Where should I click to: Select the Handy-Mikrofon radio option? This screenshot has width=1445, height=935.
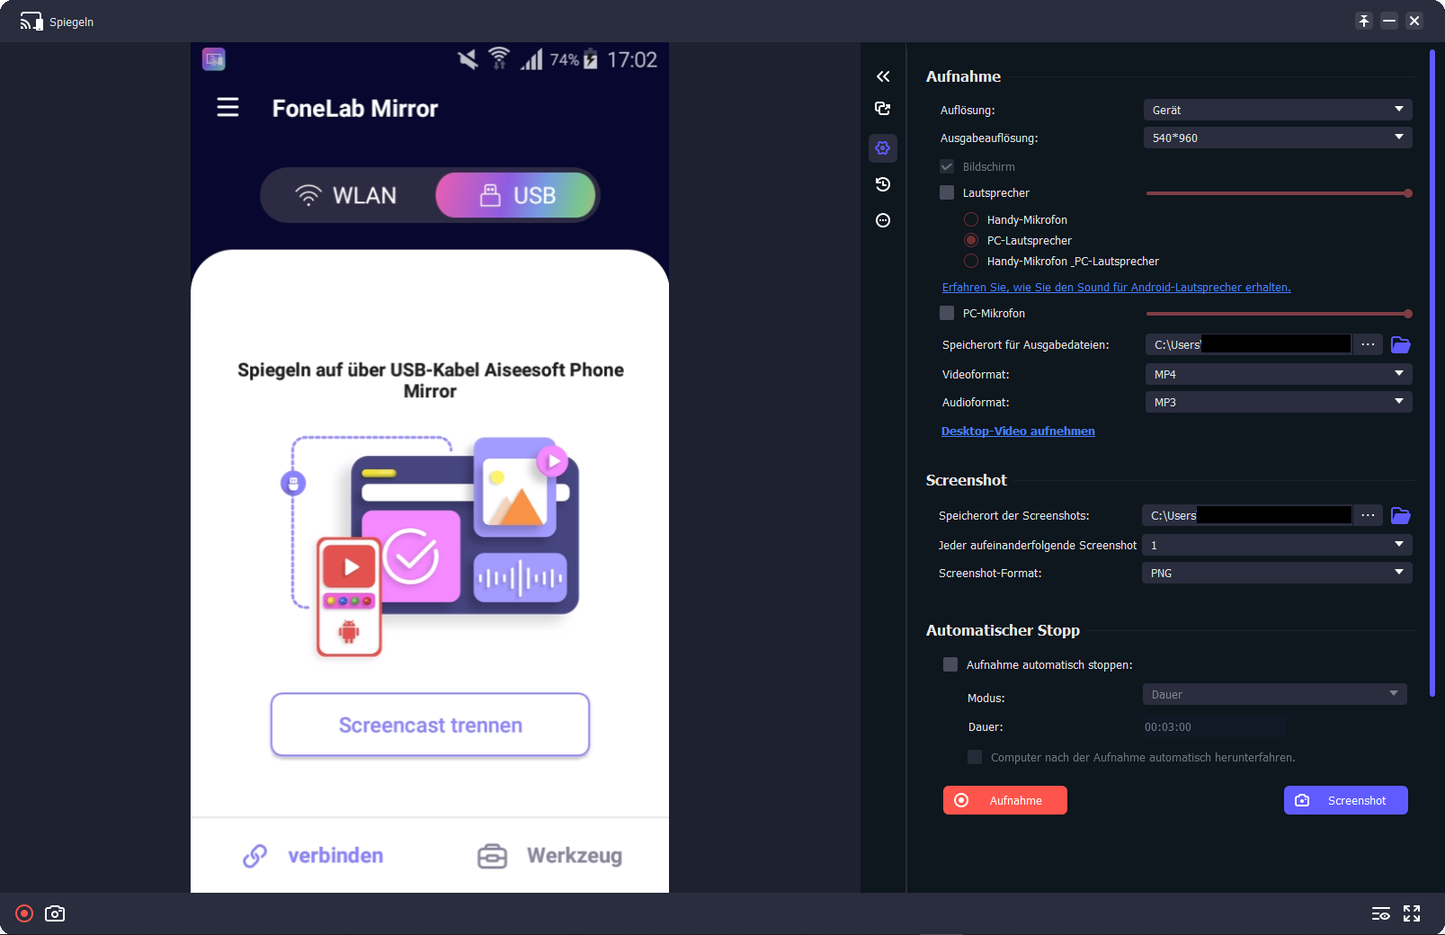[971, 220]
